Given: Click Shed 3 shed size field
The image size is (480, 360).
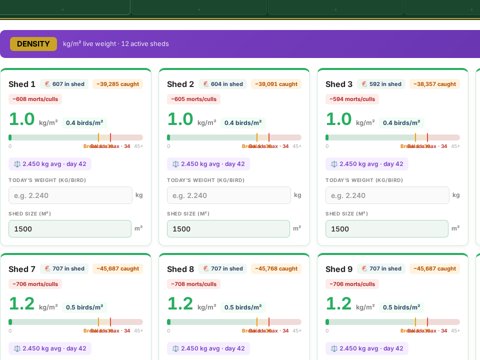Looking at the screenshot, I should 387,229.
